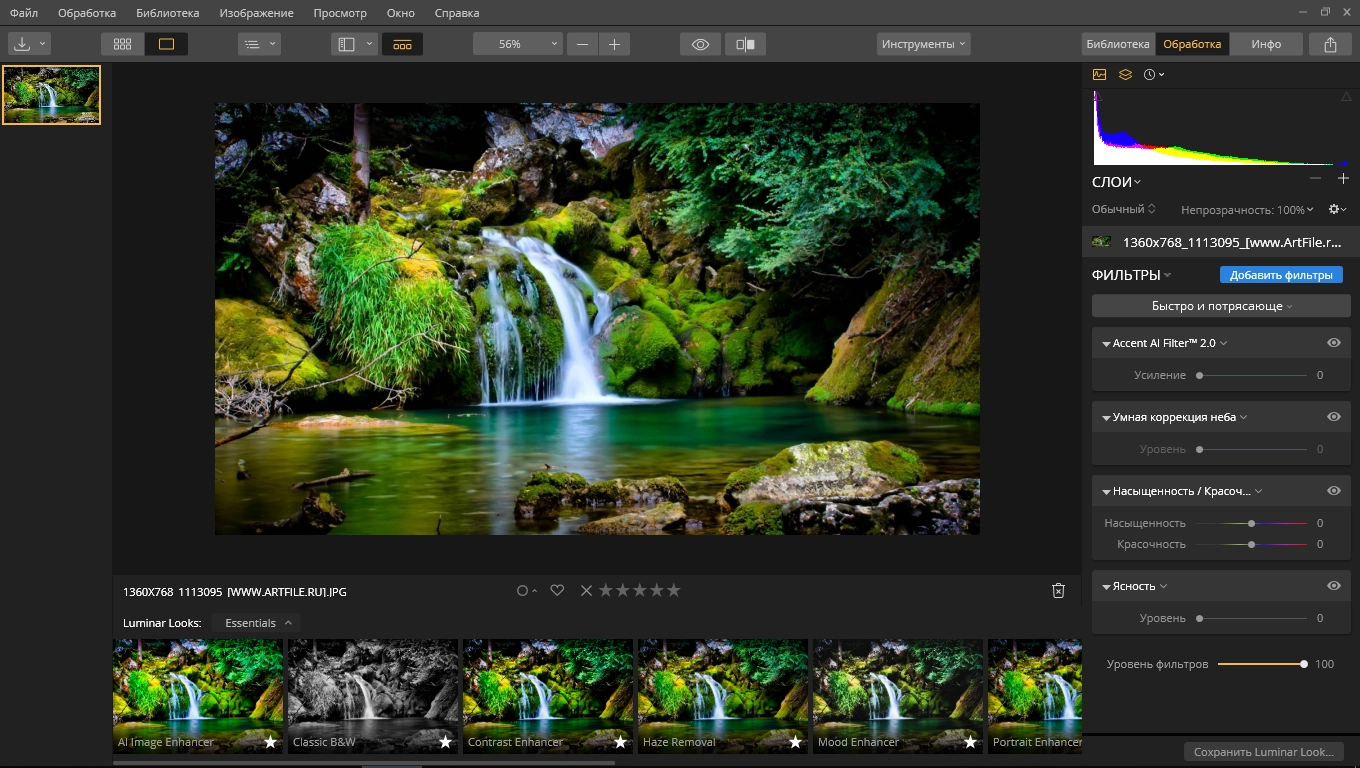Click the import/open image download icon
Screen dimensions: 1360x768
(x=22, y=44)
